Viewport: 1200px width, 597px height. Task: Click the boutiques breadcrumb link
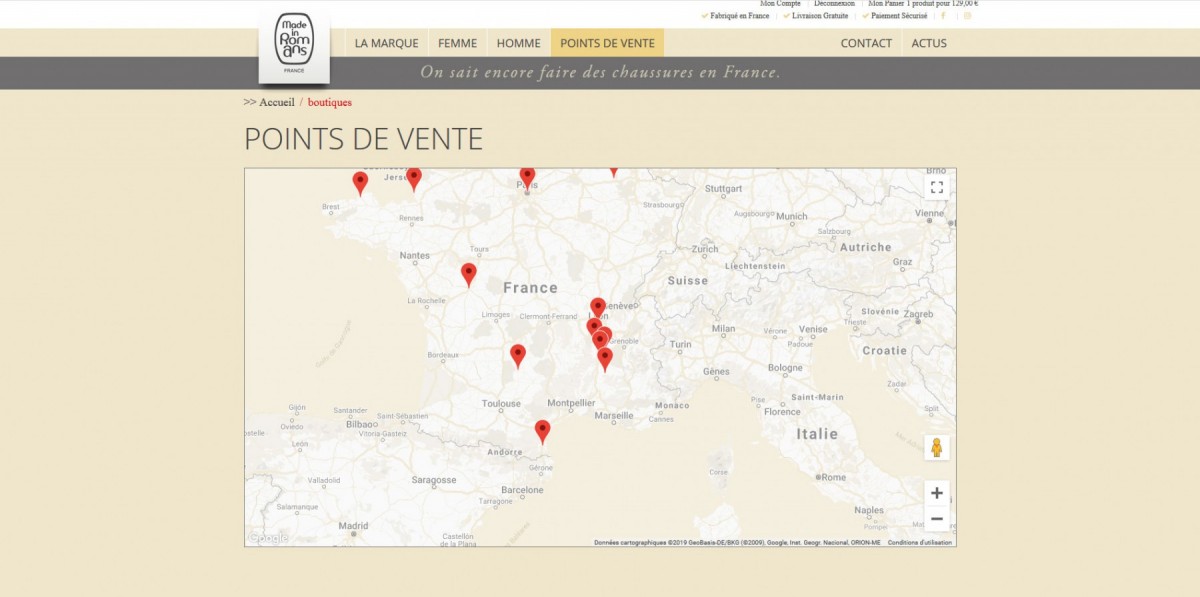pyautogui.click(x=330, y=102)
